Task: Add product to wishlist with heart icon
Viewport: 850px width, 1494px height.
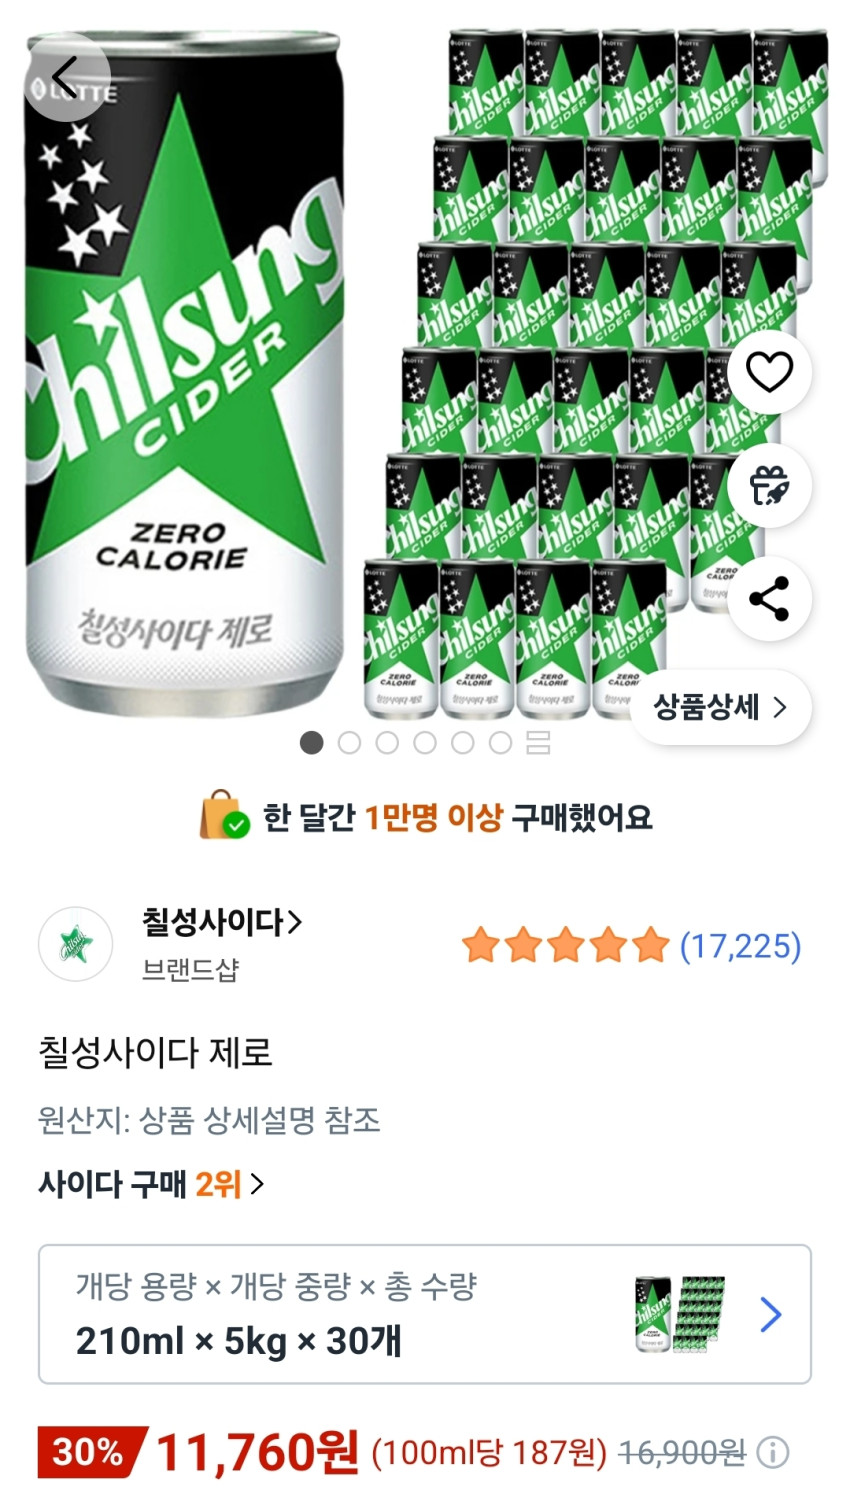Action: (x=769, y=373)
